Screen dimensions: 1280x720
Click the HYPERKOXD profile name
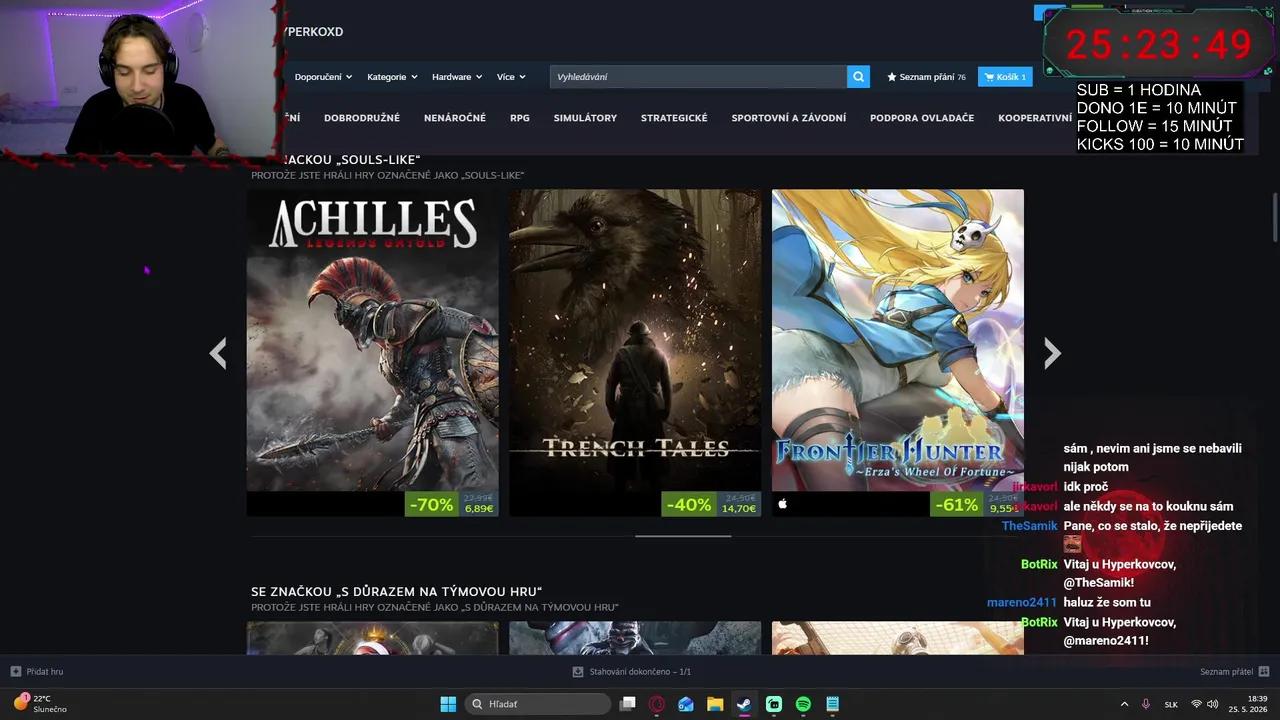313,32
